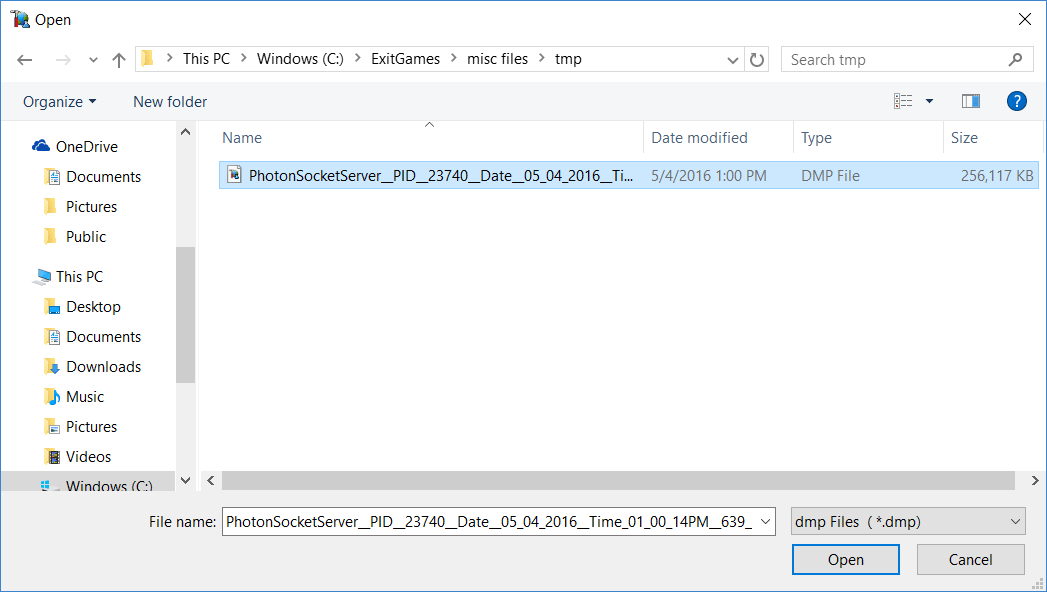The image size is (1047, 592).
Task: Go up one folder level
Action: [x=118, y=59]
